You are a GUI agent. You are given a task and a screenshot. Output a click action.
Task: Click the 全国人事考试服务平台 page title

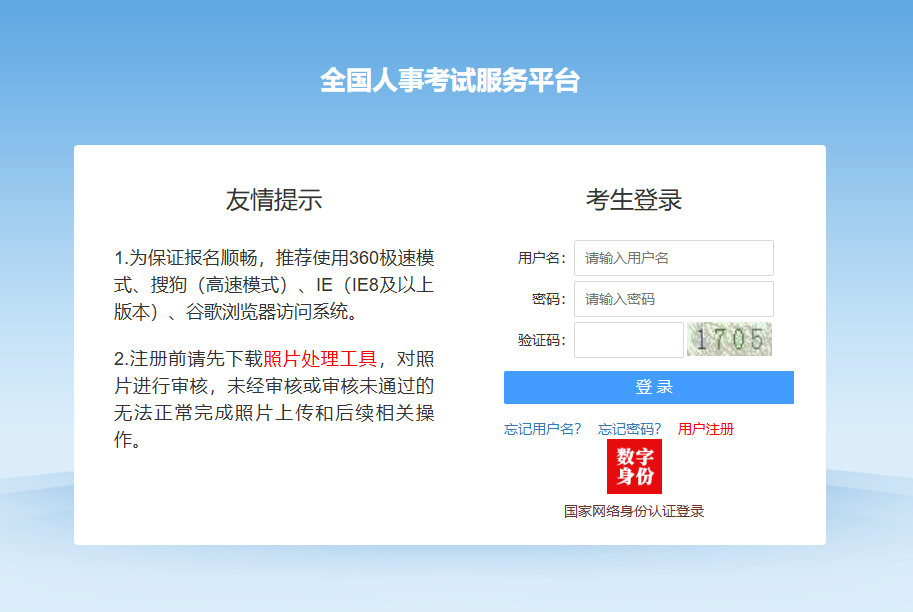450,80
